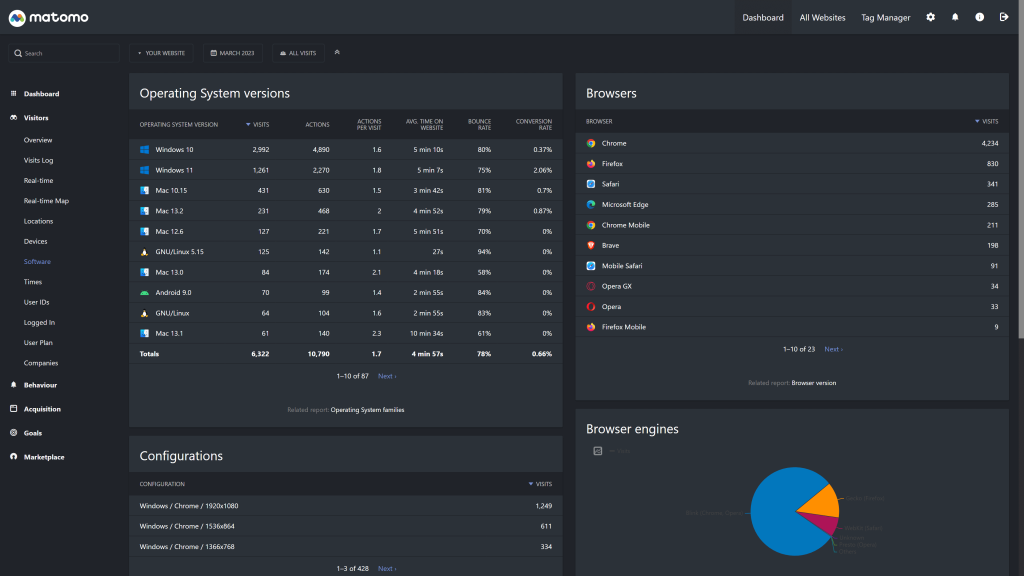
Task: Open the notifications bell icon
Action: click(955, 17)
